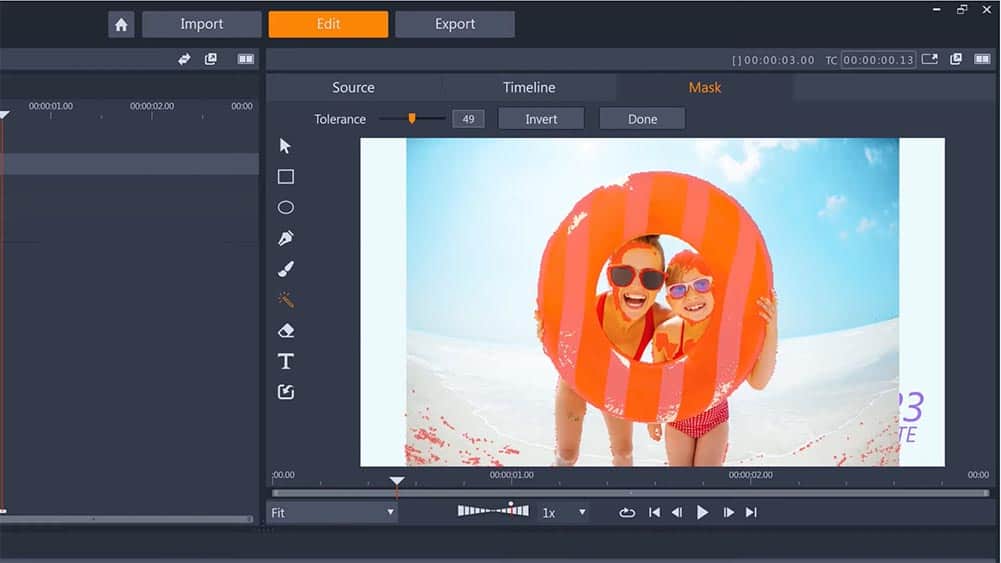Screen dimensions: 1001x563
Task: Select the arrow selection tool
Action: [x=285, y=146]
